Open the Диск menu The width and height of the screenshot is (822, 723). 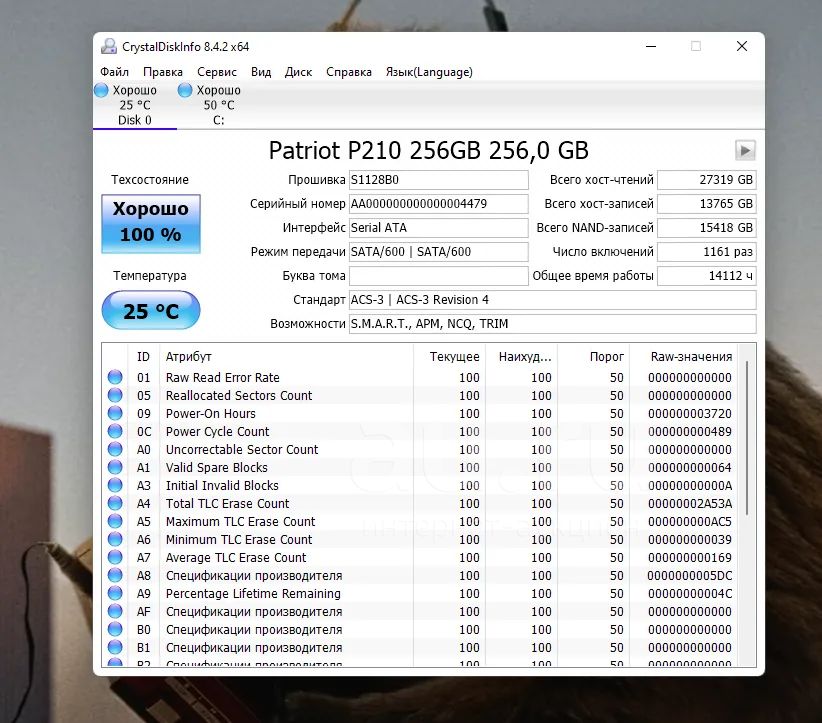(x=298, y=72)
